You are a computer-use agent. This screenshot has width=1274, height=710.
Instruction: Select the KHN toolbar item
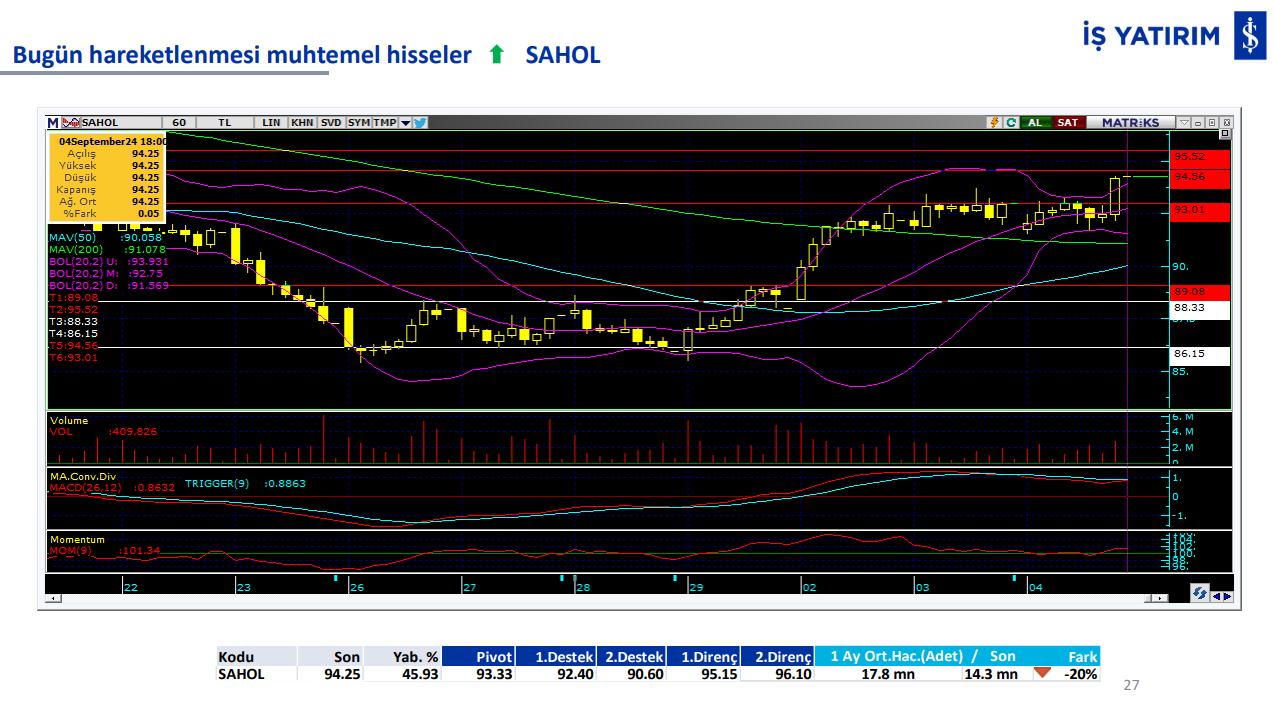302,122
